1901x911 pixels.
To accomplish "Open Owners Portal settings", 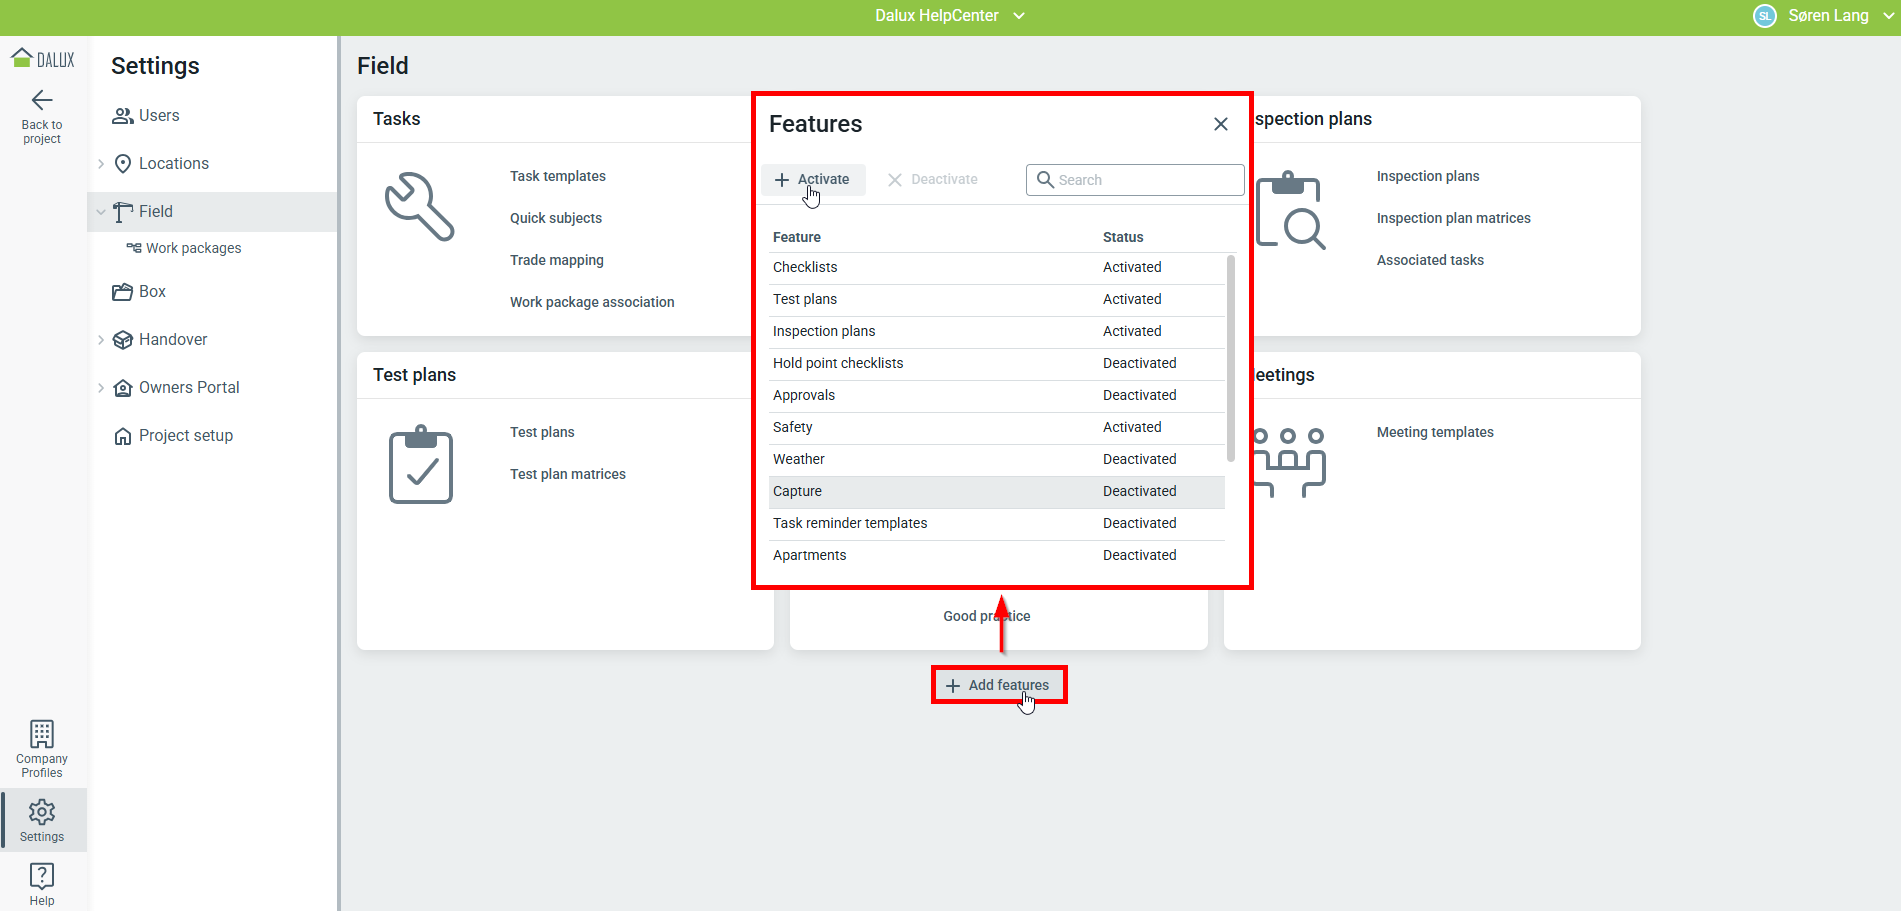I will pos(189,388).
